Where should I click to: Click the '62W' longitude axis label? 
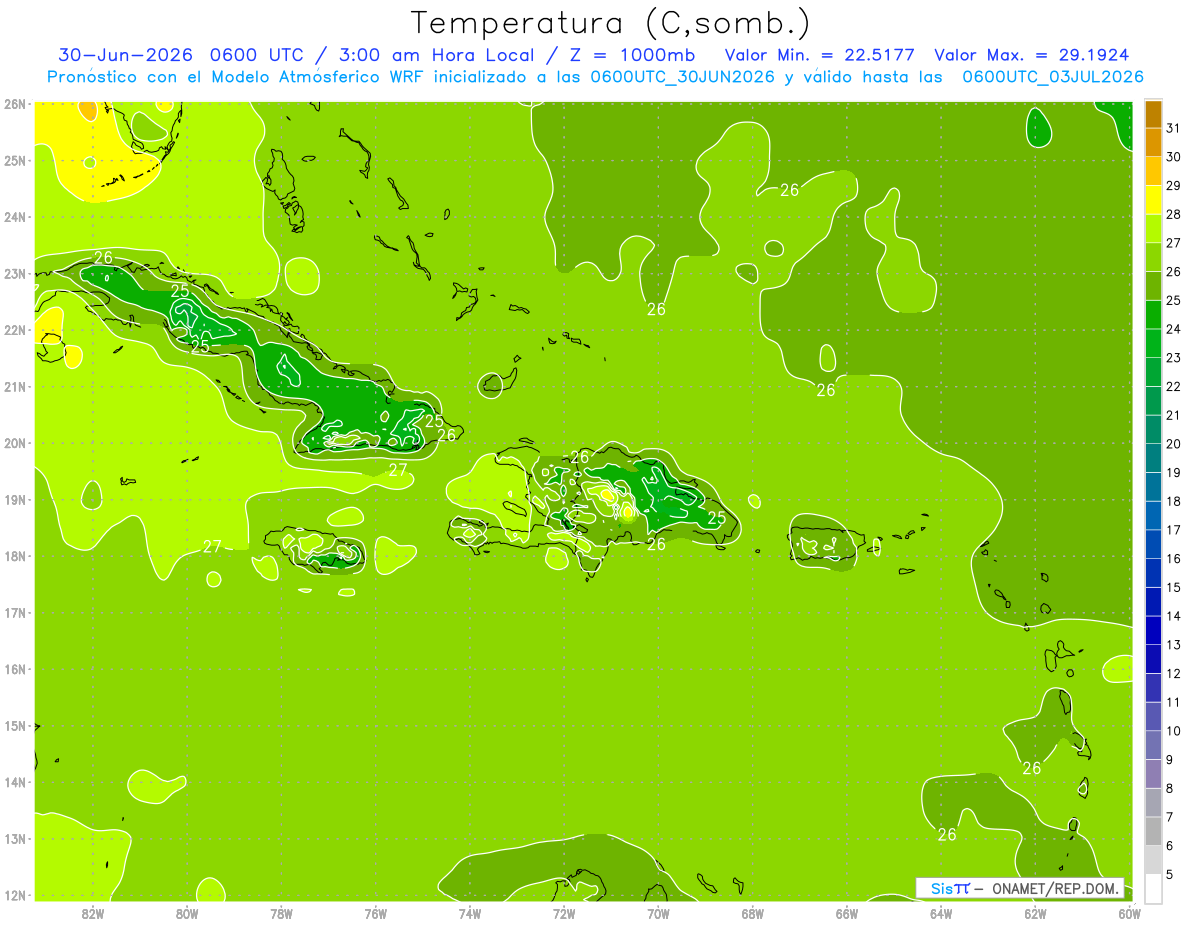1035,912
